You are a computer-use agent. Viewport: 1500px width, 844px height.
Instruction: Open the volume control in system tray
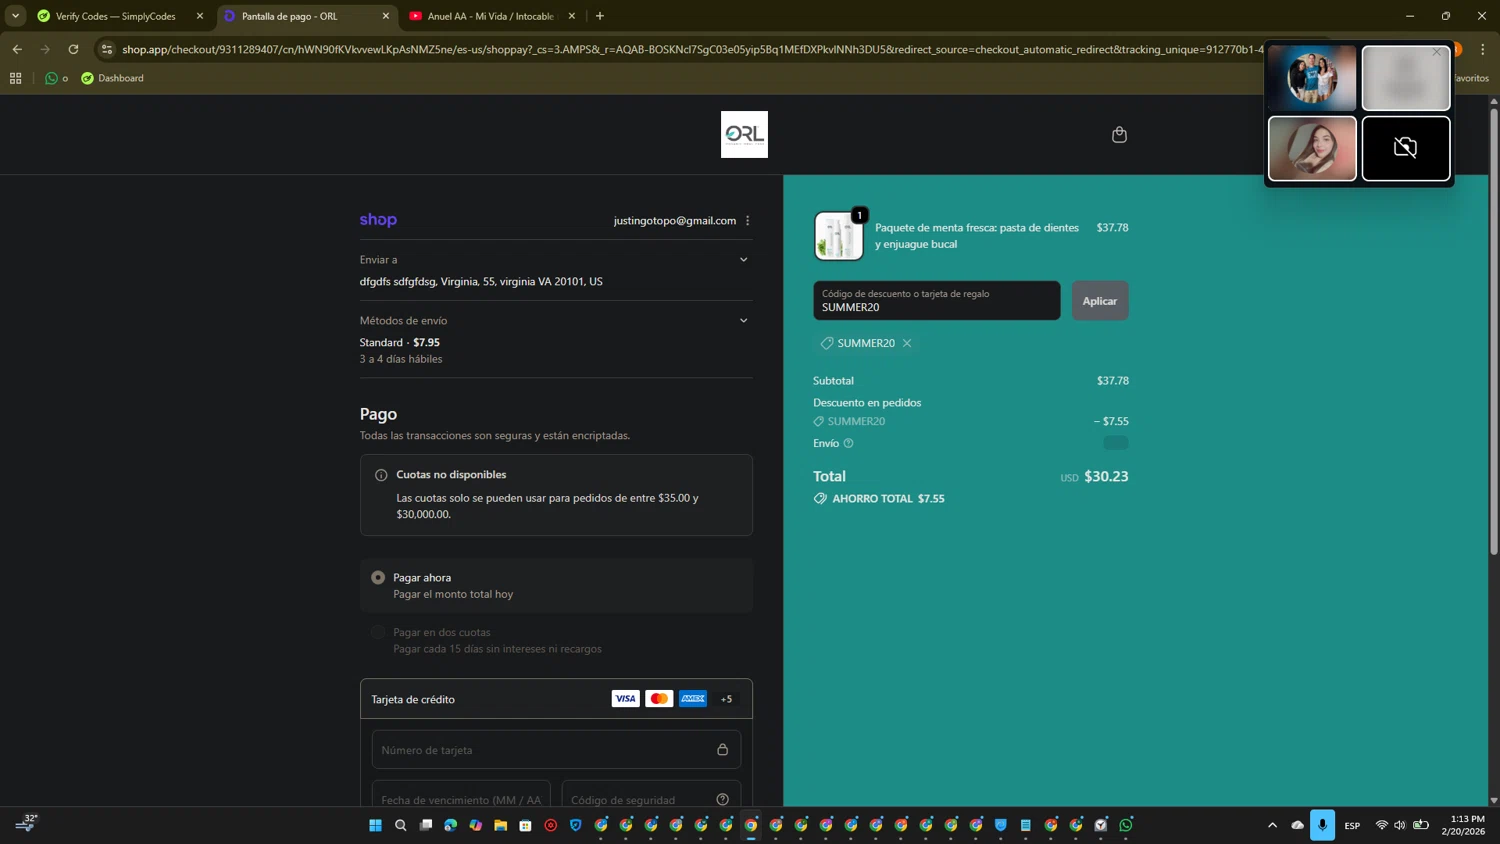click(x=1399, y=825)
